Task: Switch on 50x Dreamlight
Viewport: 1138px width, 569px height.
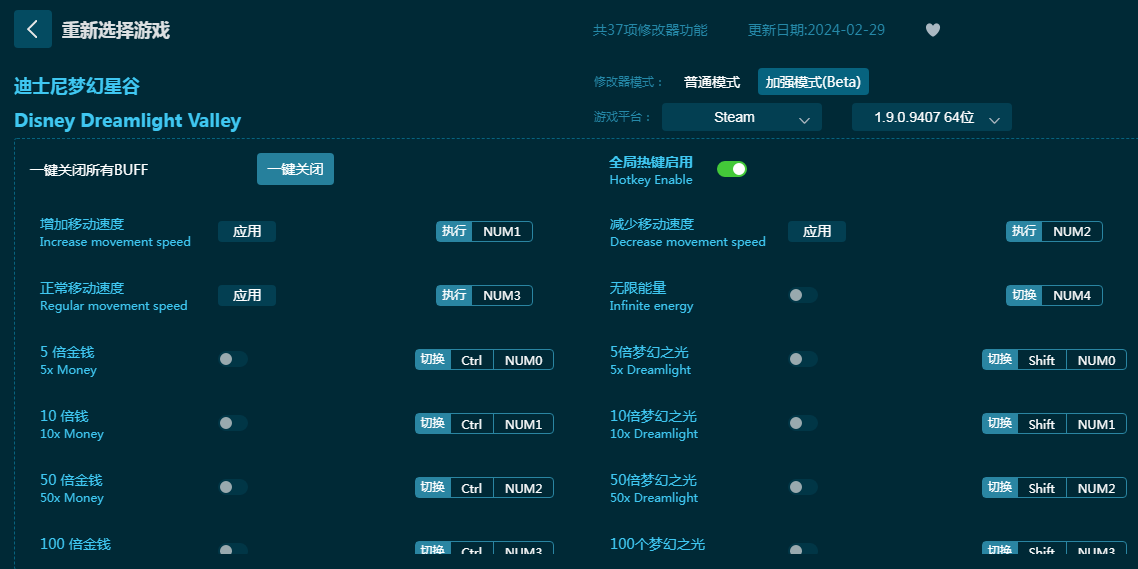Action: coord(803,487)
